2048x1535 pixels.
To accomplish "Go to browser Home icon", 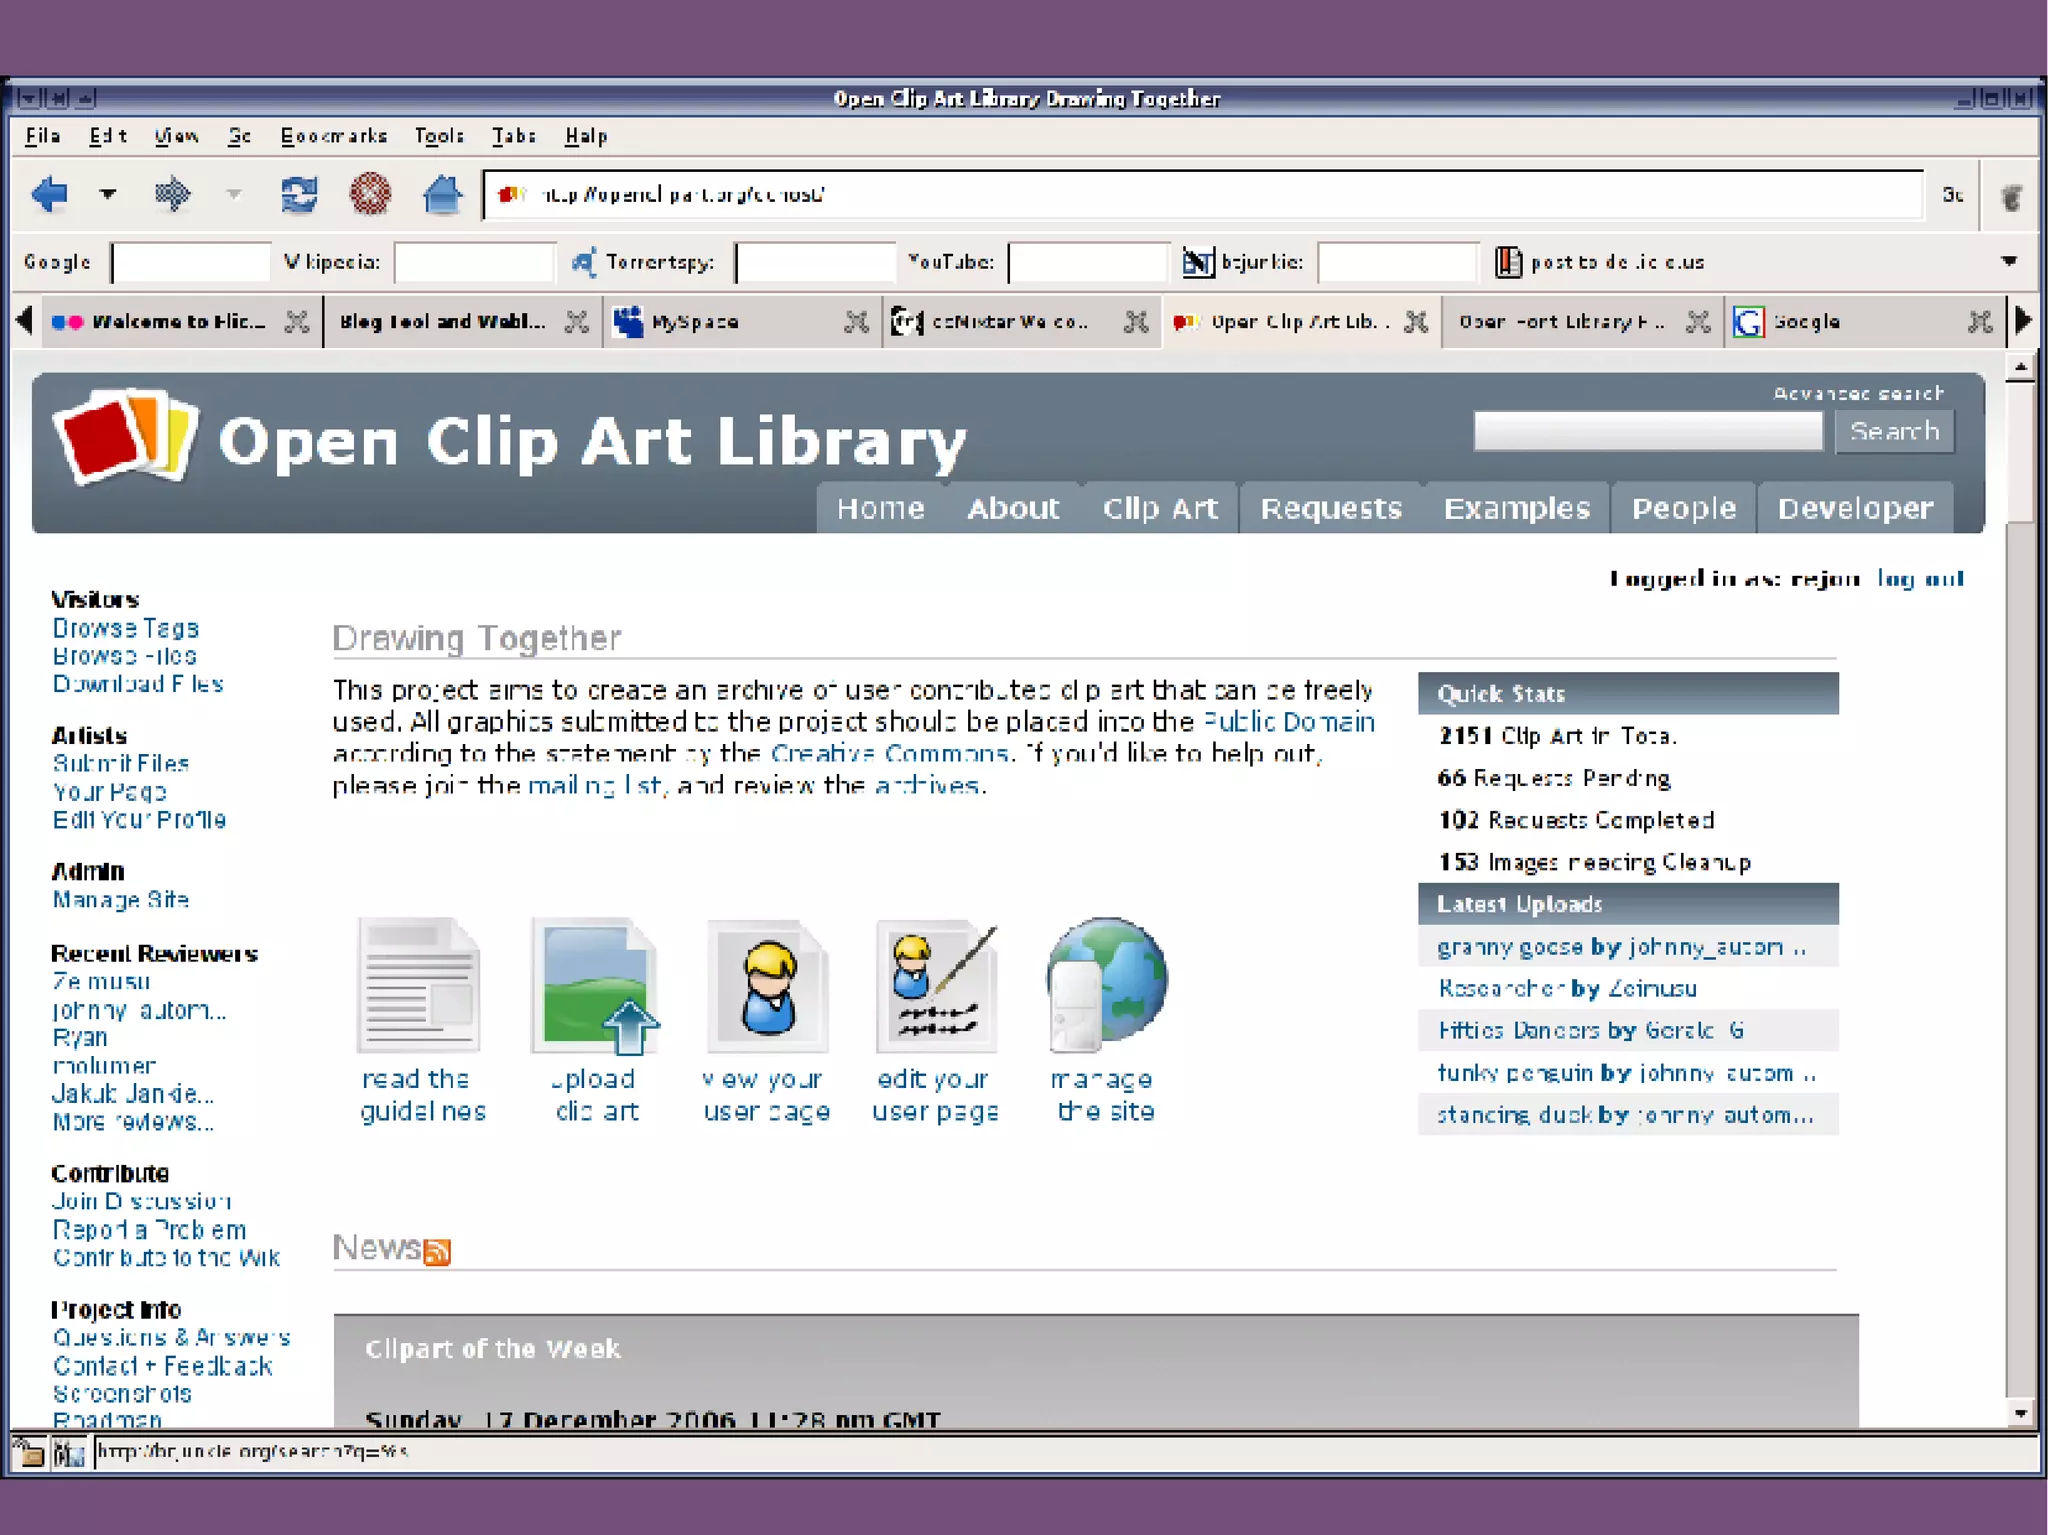I will [x=442, y=194].
